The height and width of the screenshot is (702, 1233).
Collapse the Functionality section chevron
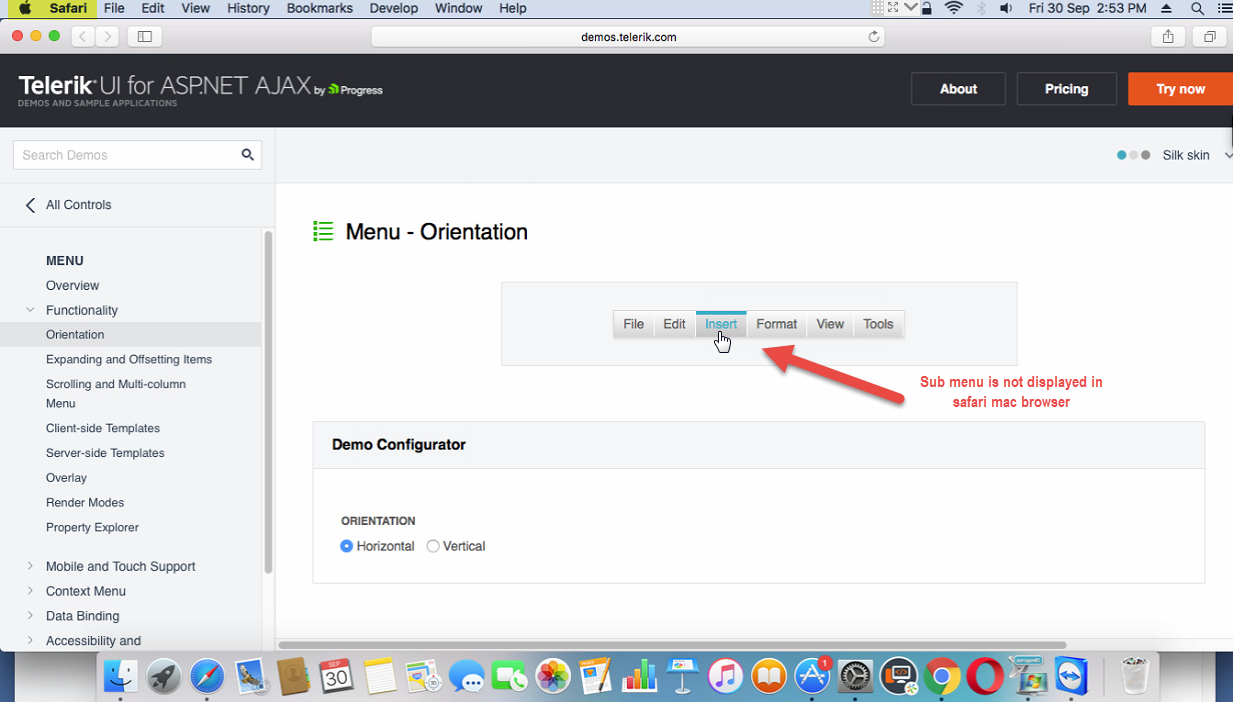30,310
